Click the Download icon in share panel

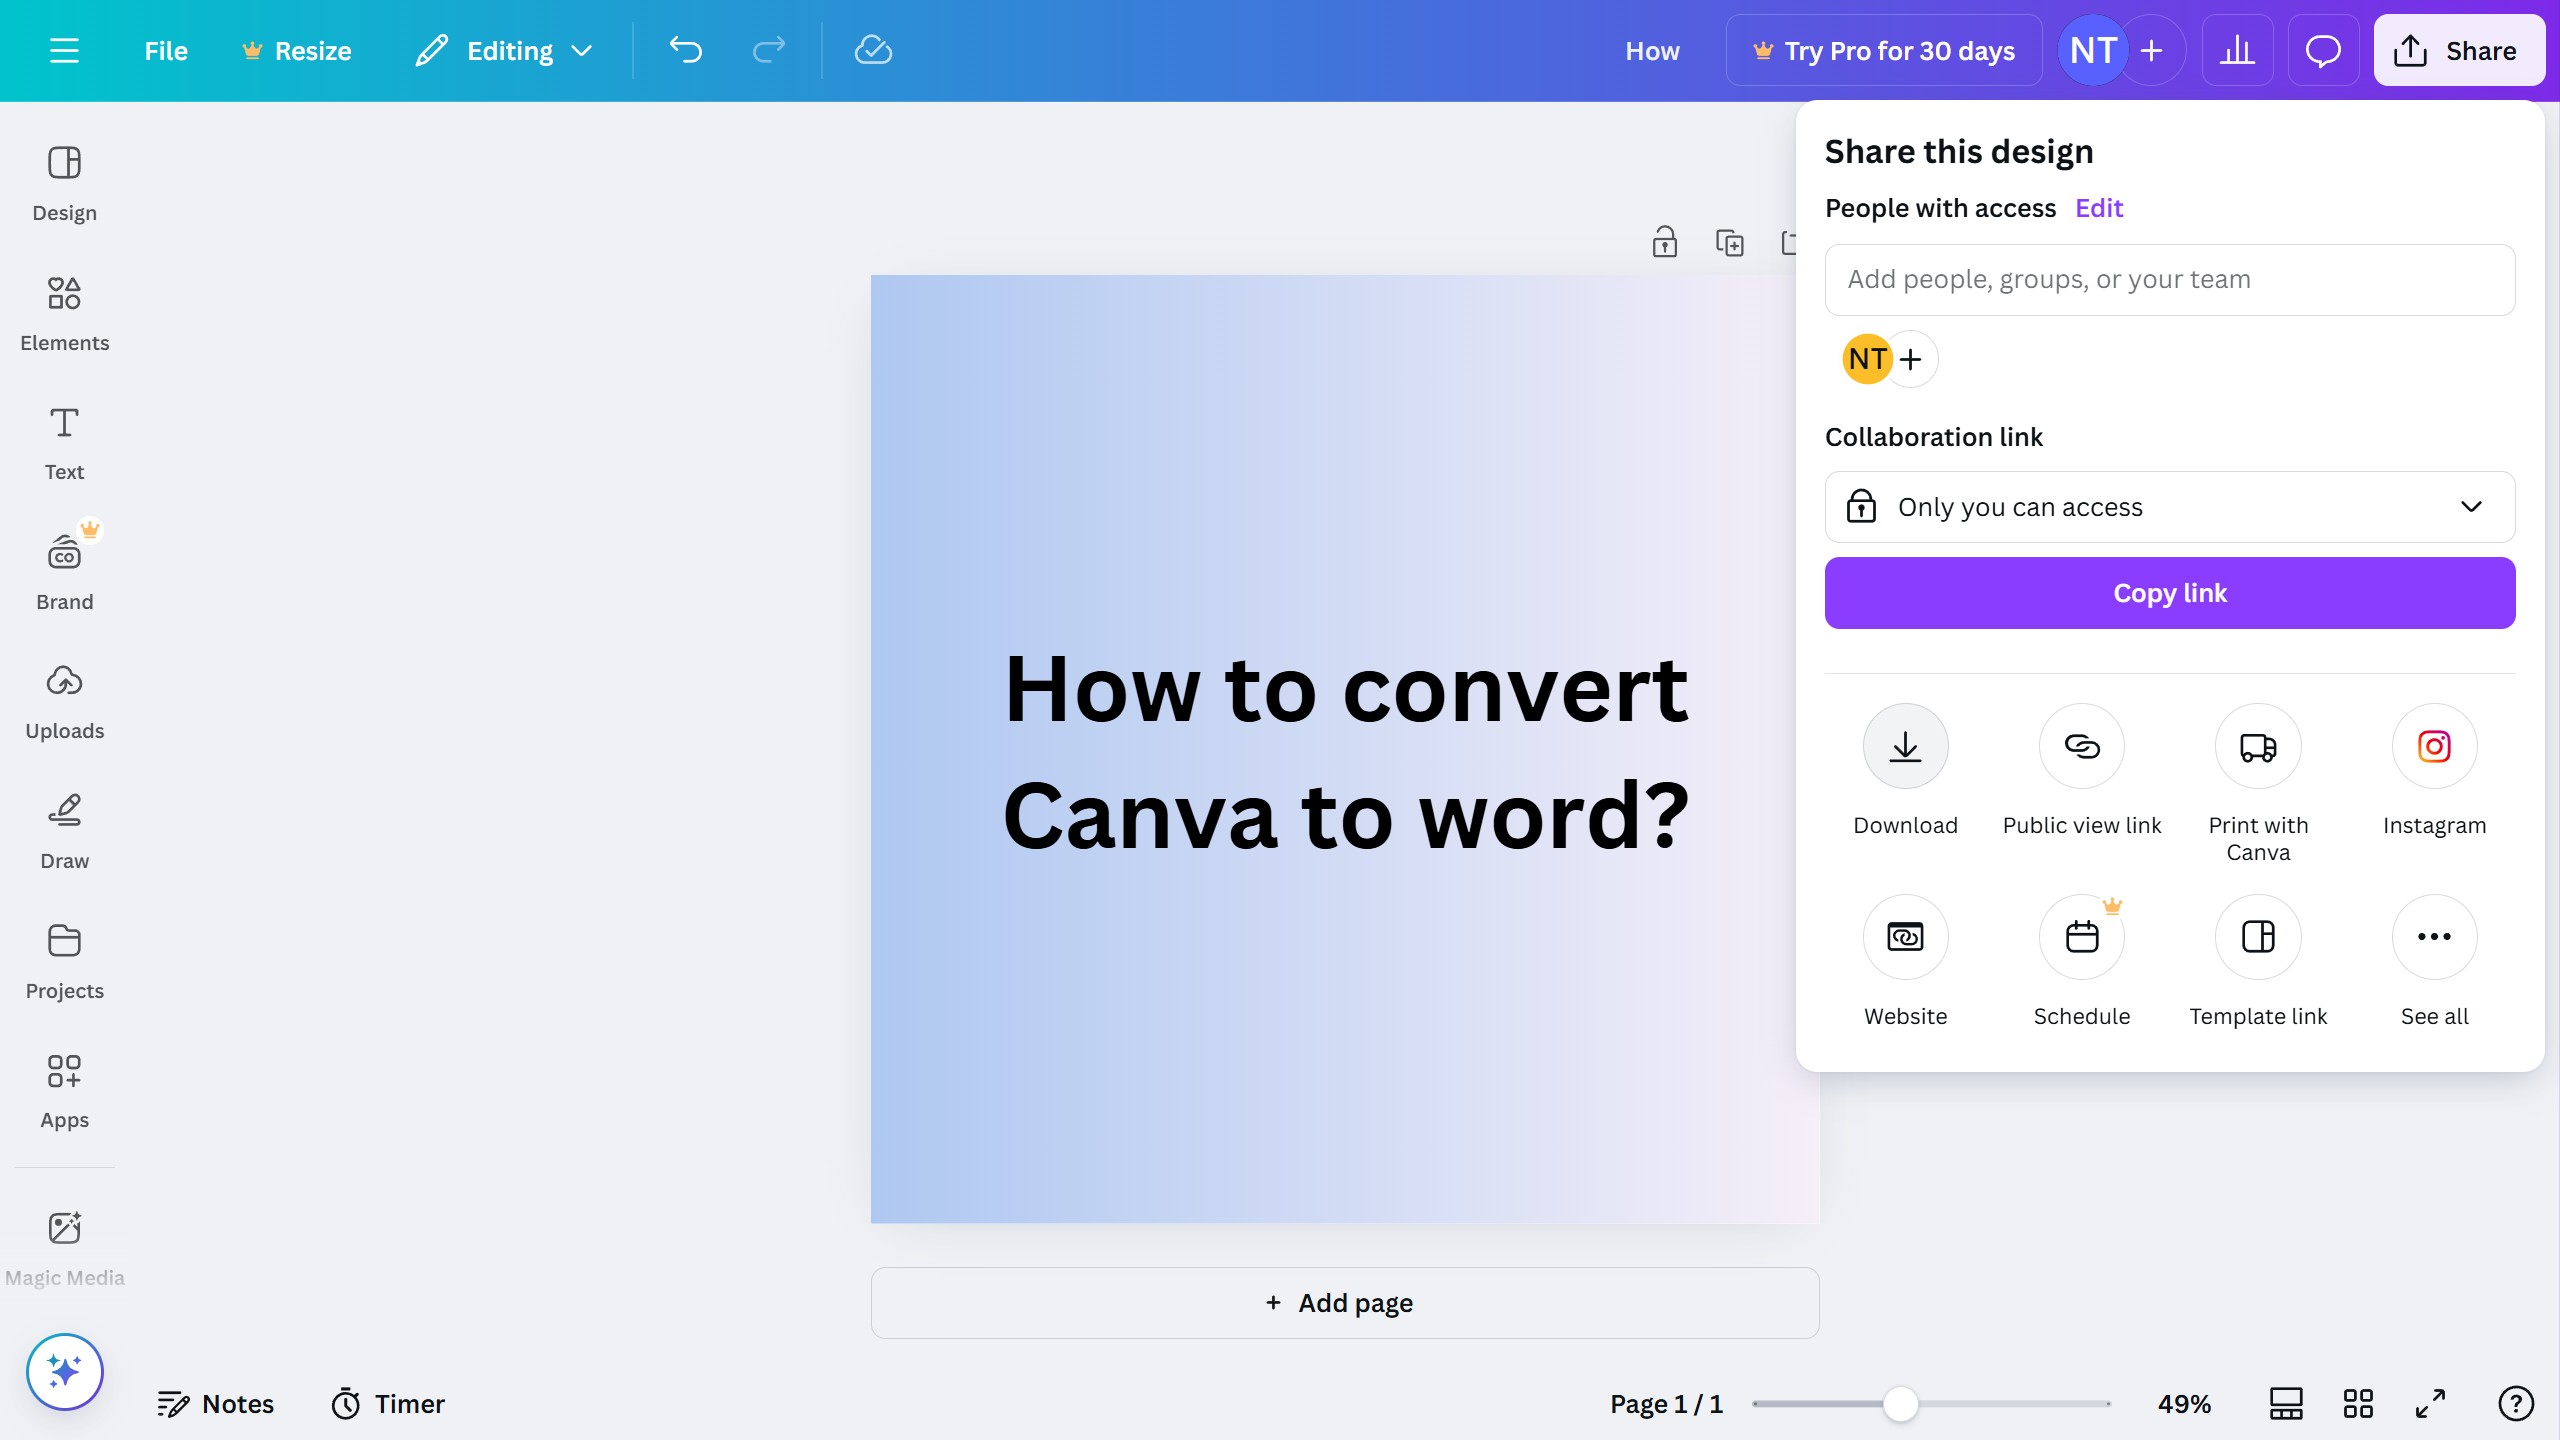pyautogui.click(x=1905, y=746)
